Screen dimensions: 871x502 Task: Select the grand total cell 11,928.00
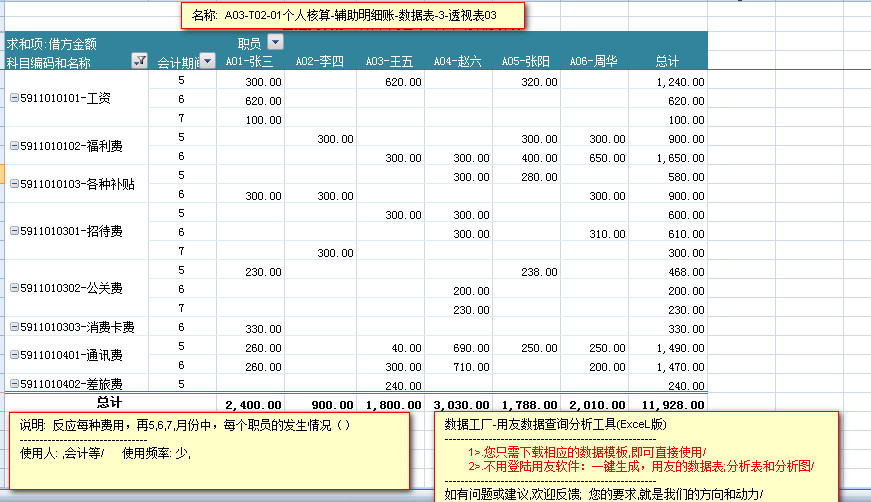(x=672, y=404)
